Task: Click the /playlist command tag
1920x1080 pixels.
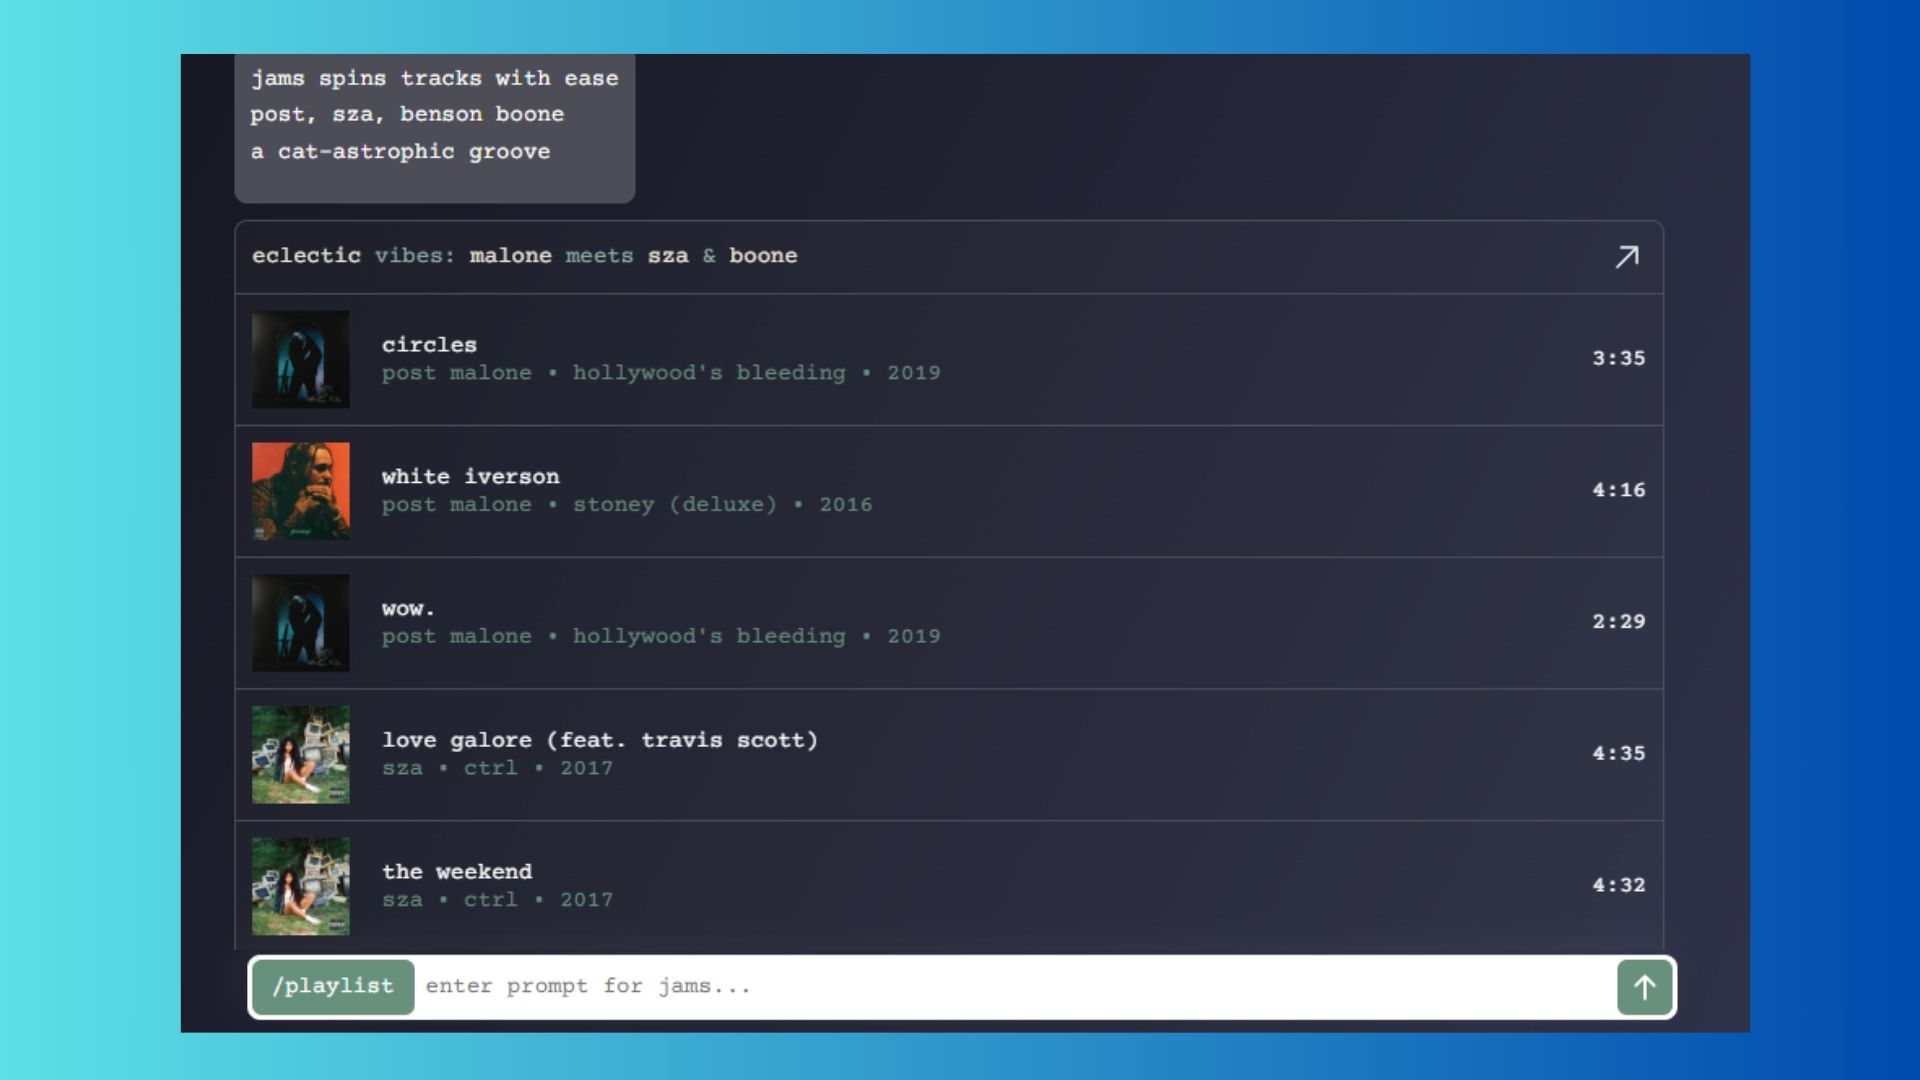Action: (333, 987)
